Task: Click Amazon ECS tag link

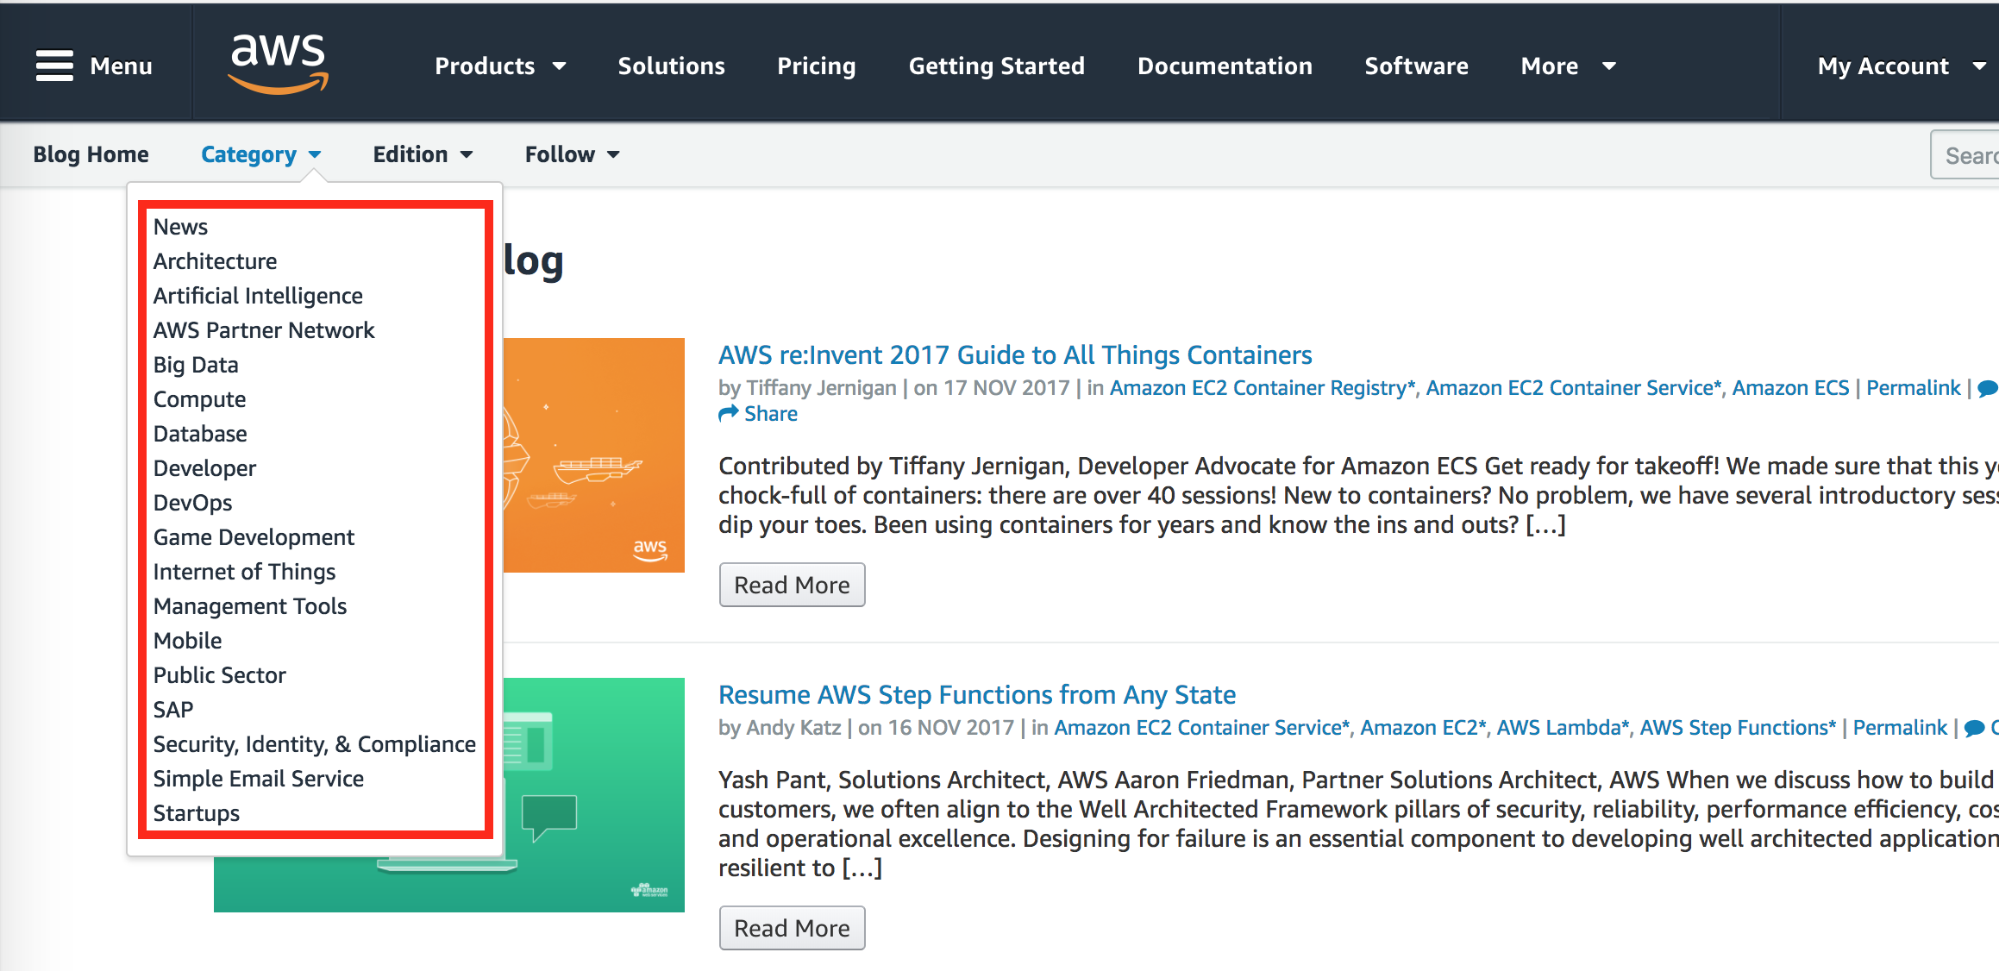Action: coord(1791,388)
